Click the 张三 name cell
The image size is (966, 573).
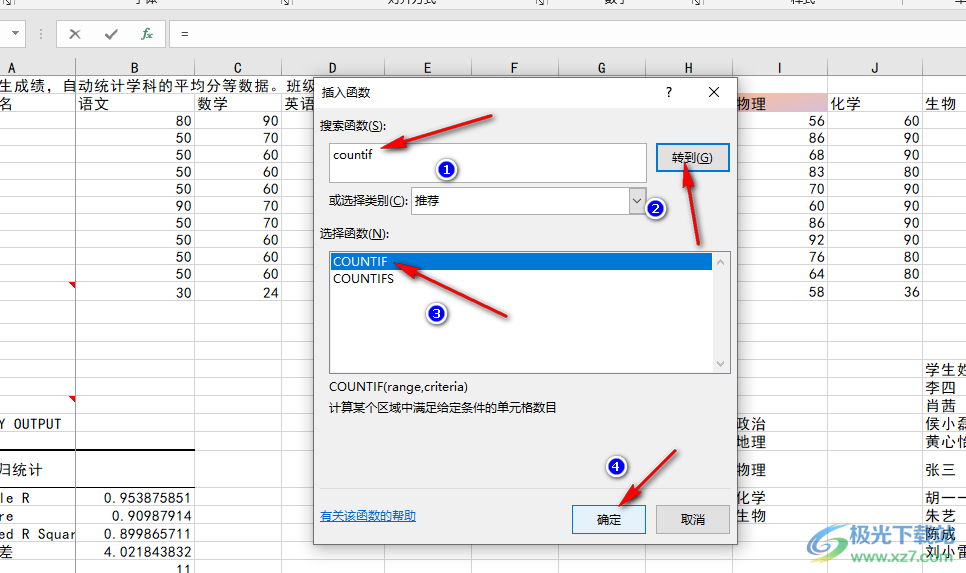pyautogui.click(x=944, y=469)
